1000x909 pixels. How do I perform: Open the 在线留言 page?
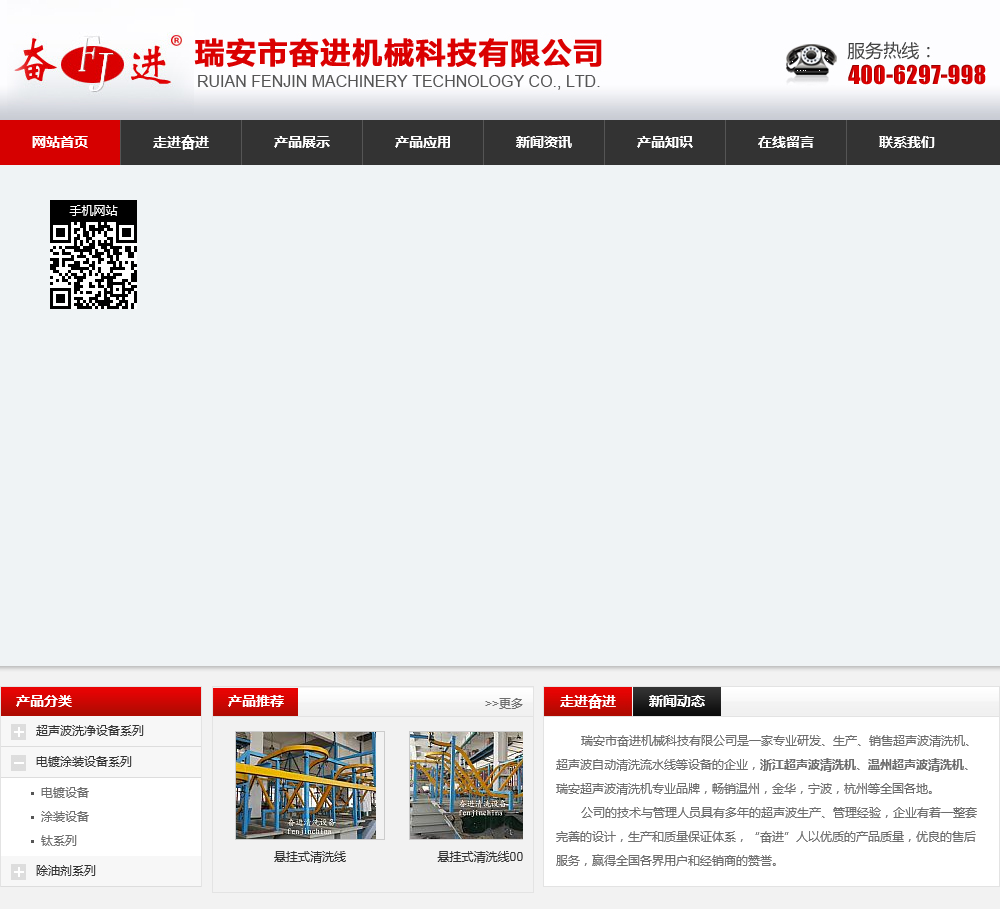pos(786,142)
